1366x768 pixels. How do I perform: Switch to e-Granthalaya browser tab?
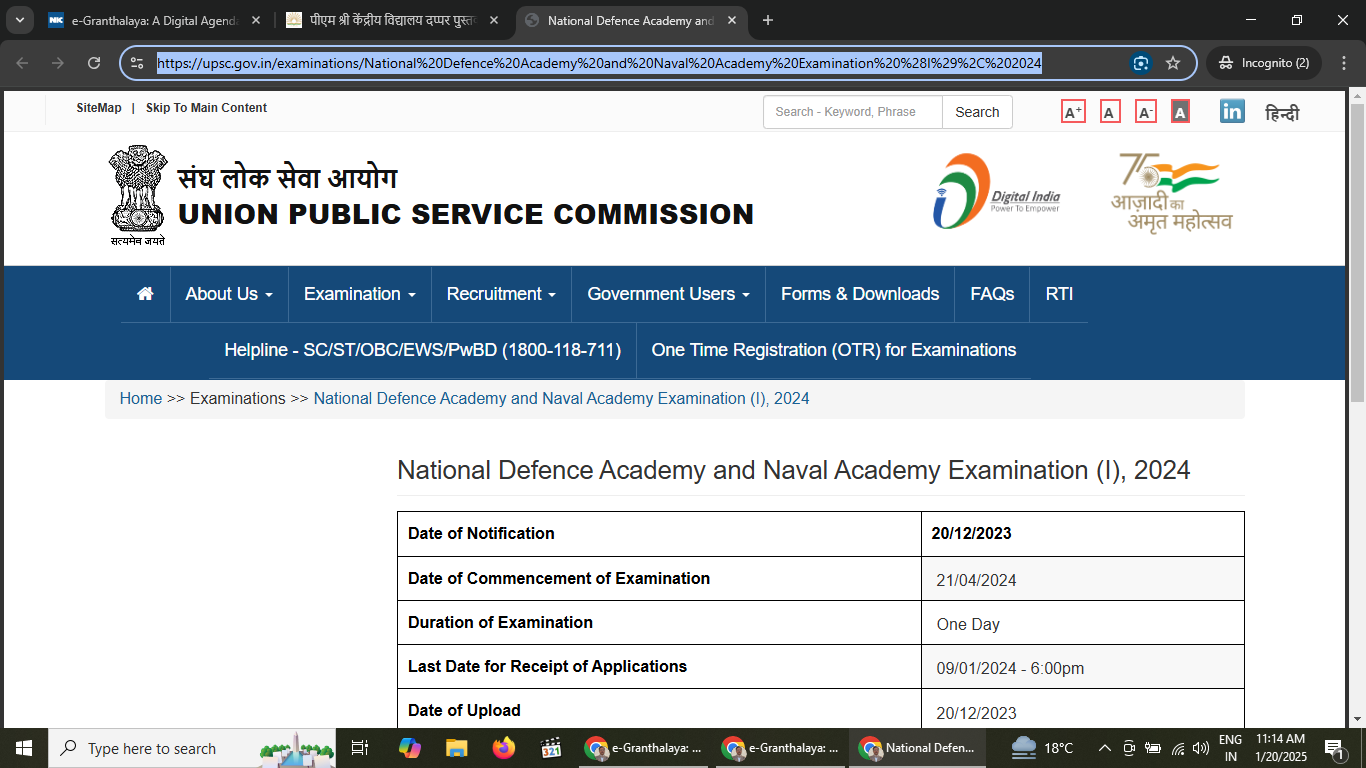tap(152, 20)
